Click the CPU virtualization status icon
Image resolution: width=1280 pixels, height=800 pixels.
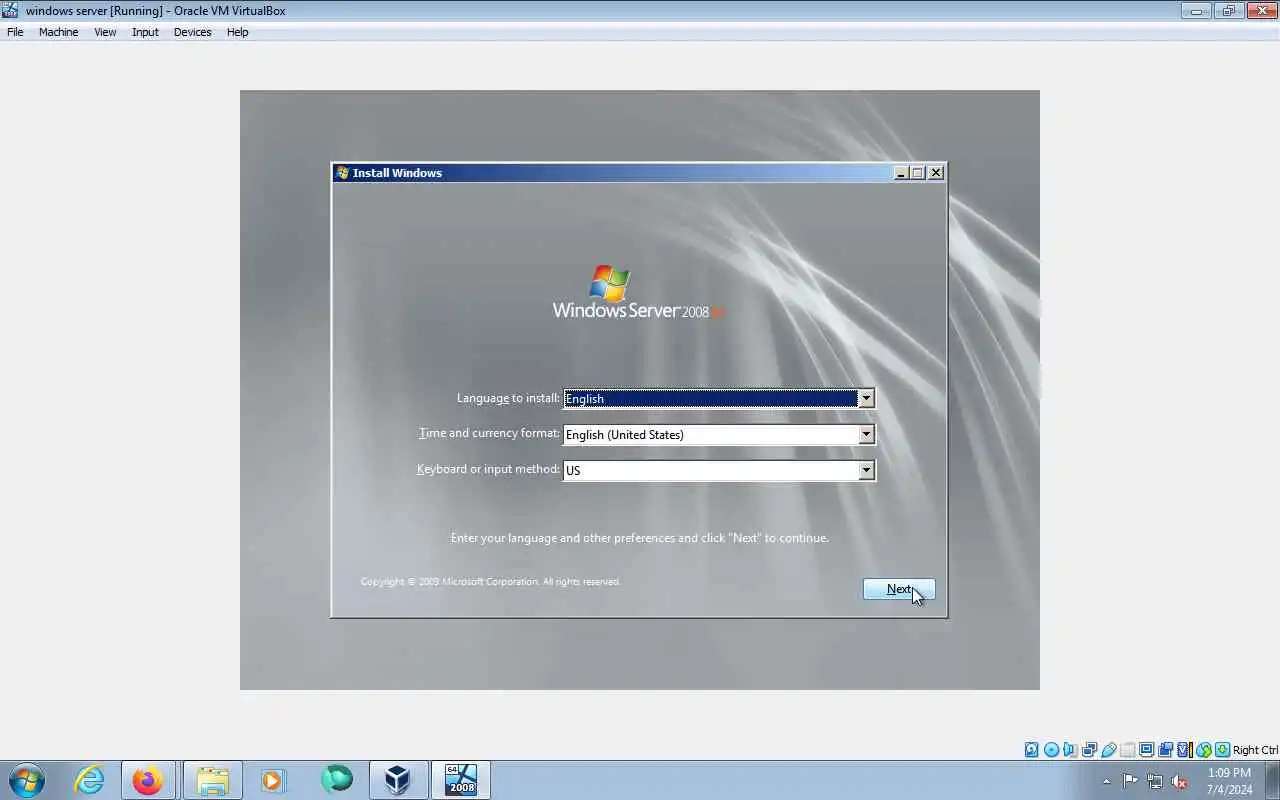tap(1184, 750)
